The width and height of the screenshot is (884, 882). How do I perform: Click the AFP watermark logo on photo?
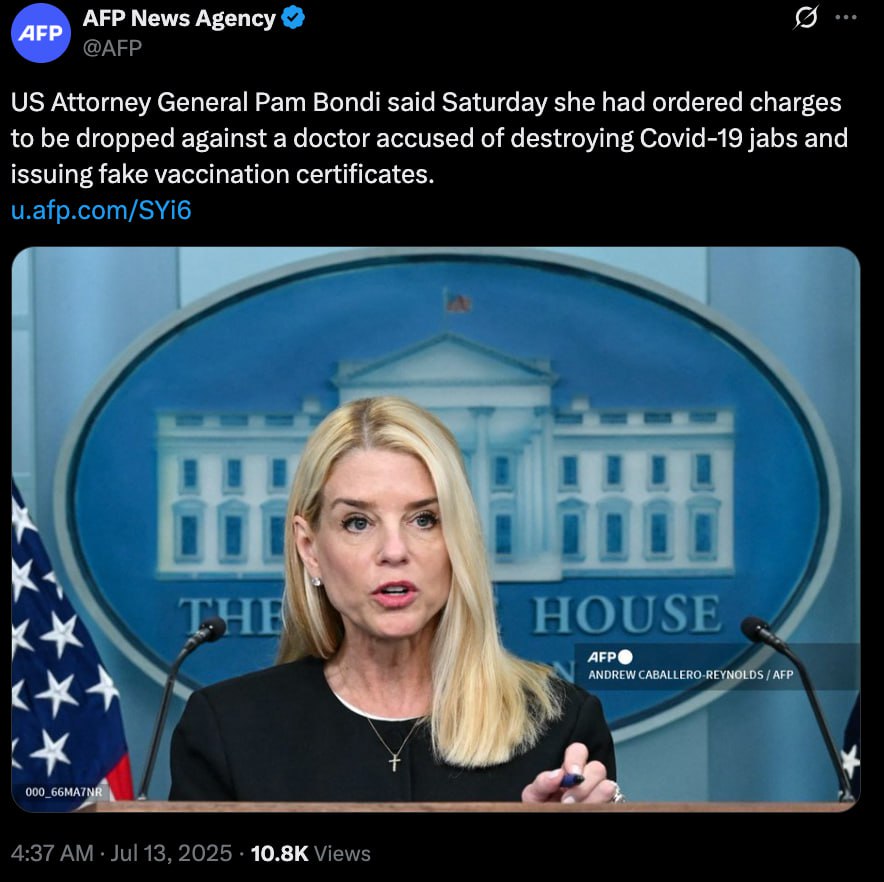(610, 657)
